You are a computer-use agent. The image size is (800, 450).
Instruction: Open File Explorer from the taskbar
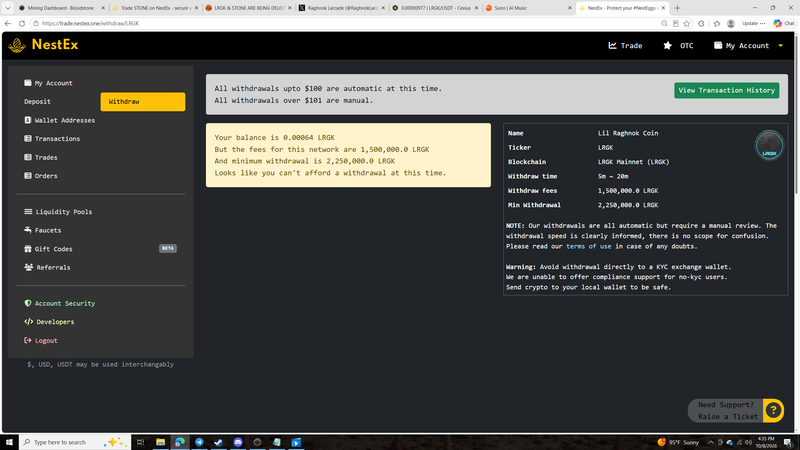pyautogui.click(x=160, y=442)
